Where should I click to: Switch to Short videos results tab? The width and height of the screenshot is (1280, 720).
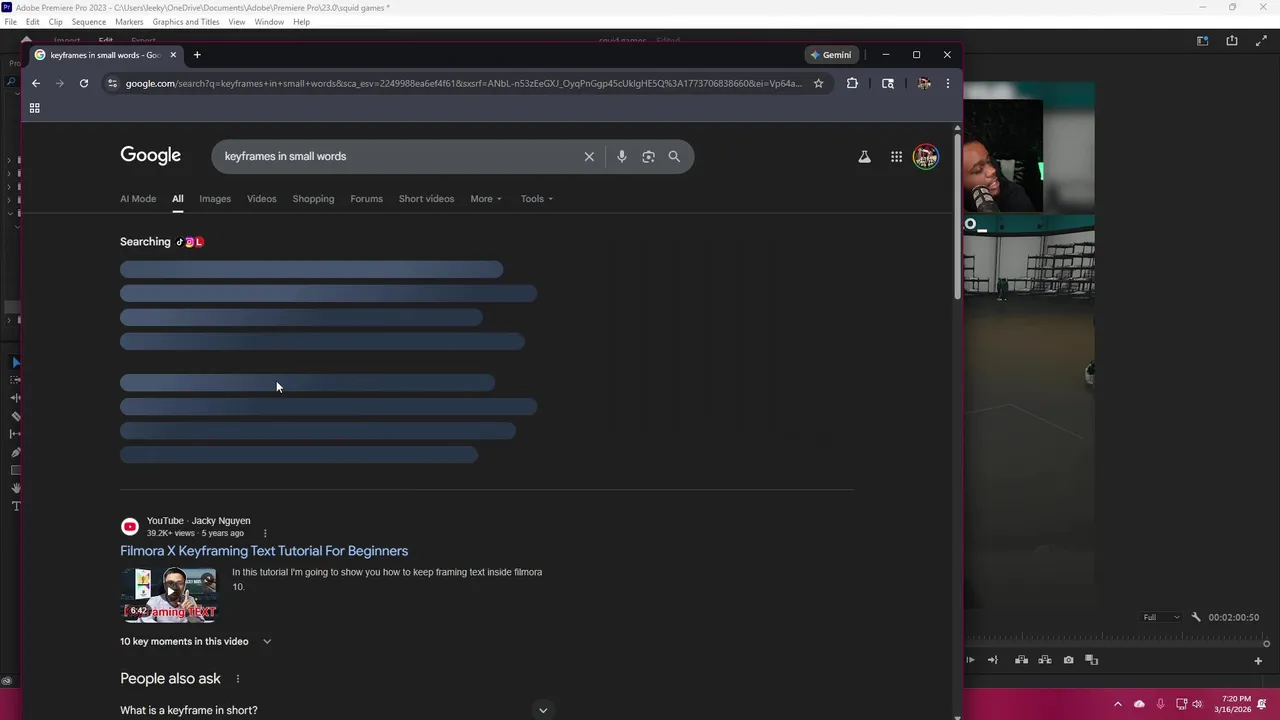[x=426, y=198]
